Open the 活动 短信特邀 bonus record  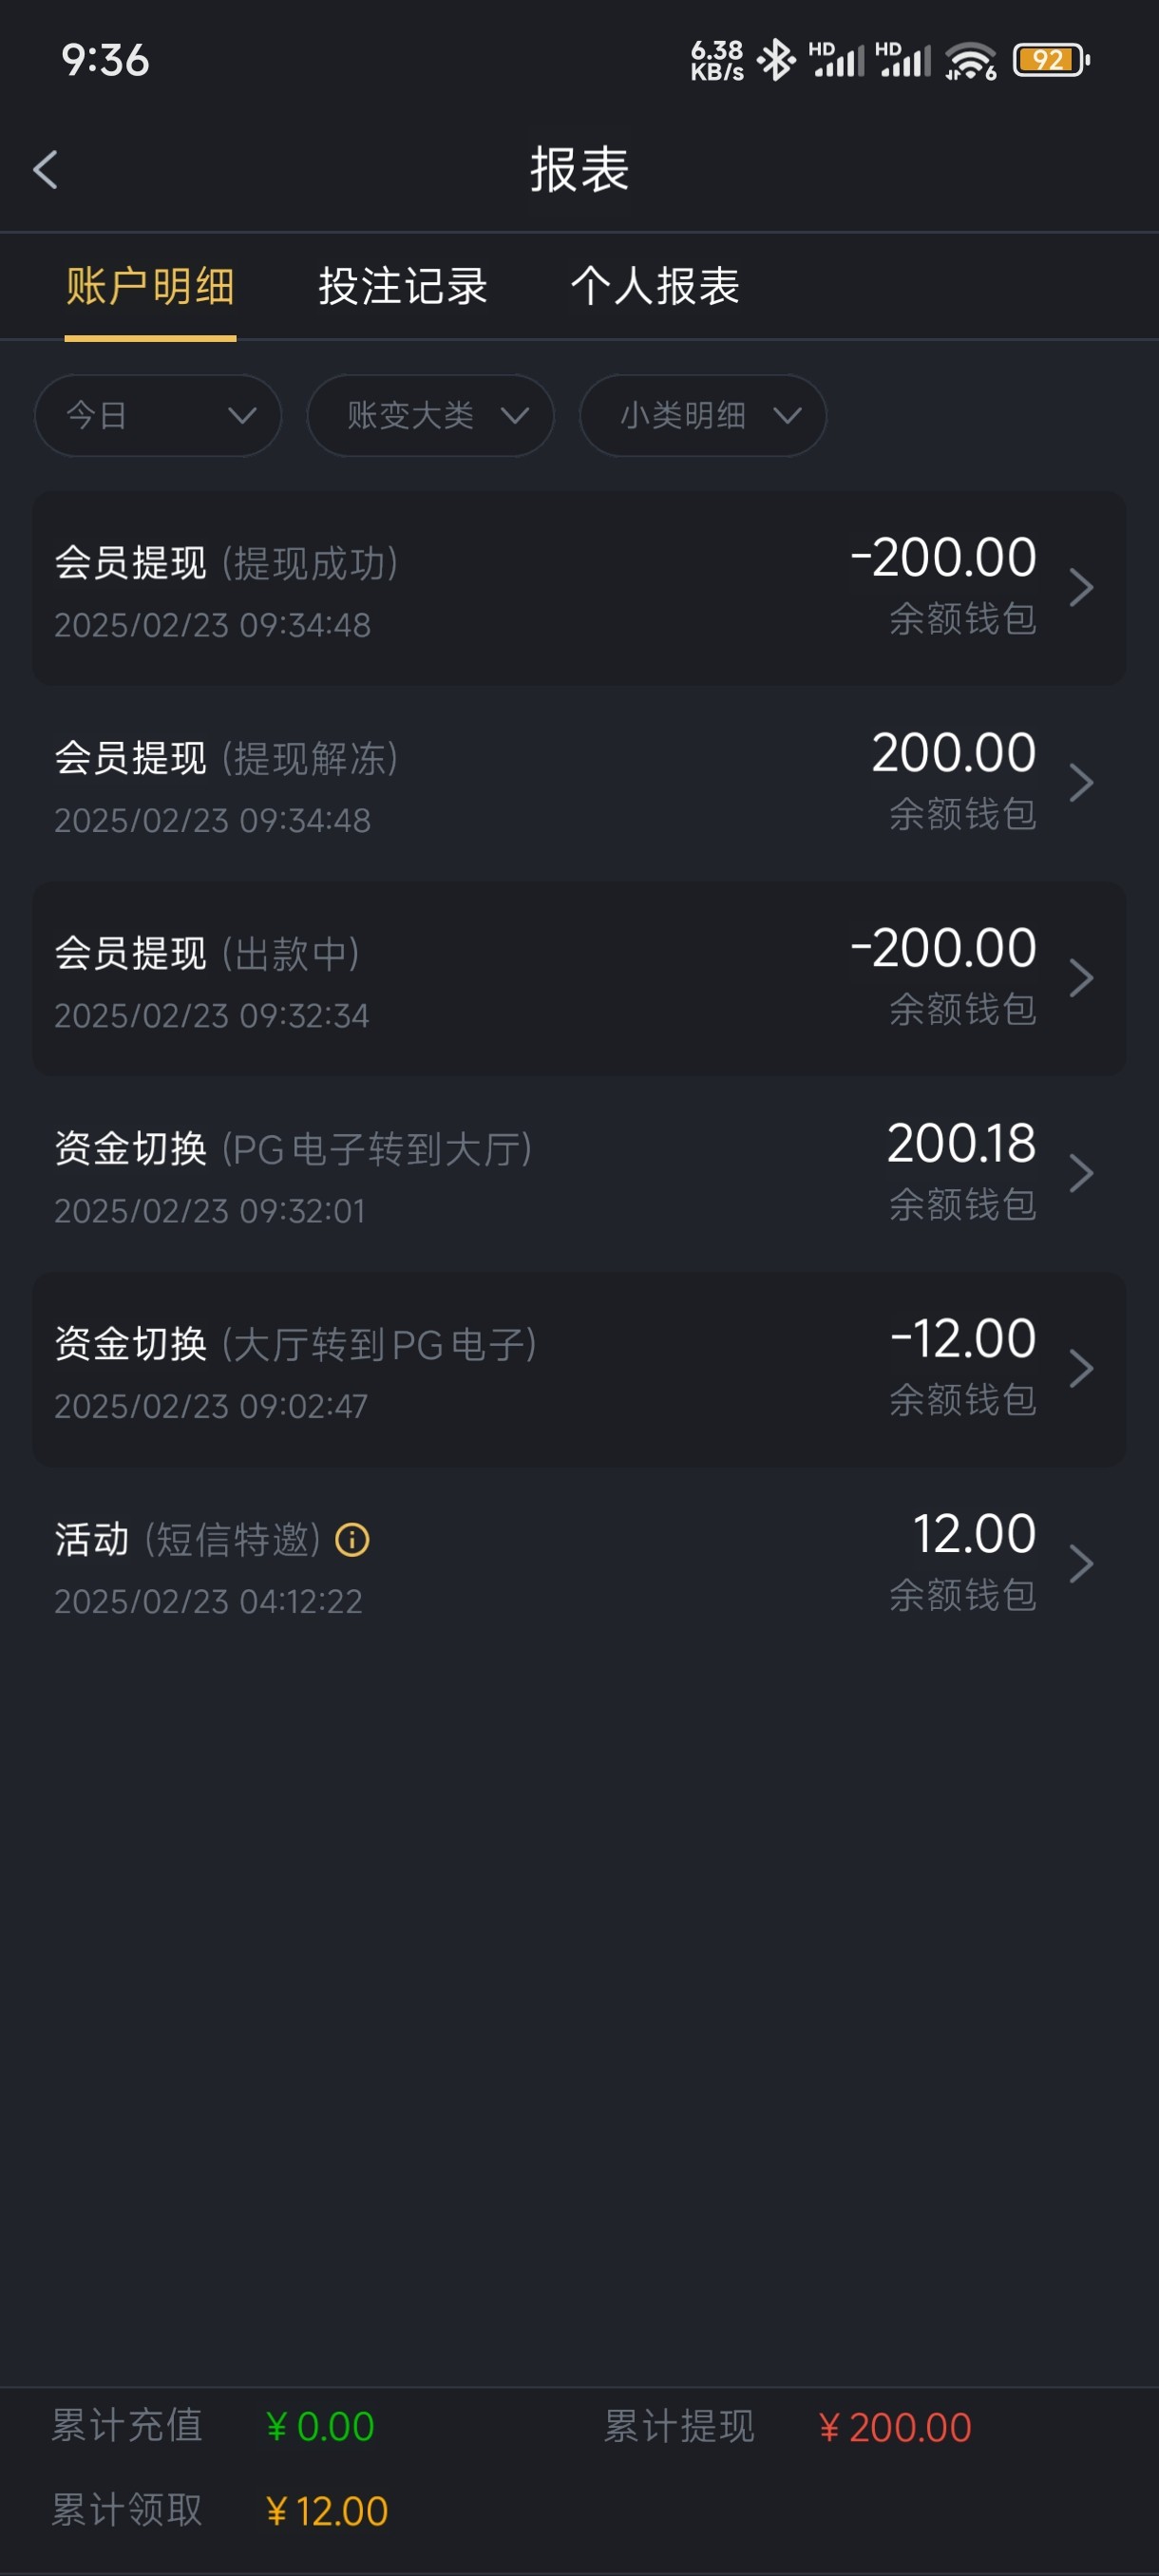tap(579, 1564)
